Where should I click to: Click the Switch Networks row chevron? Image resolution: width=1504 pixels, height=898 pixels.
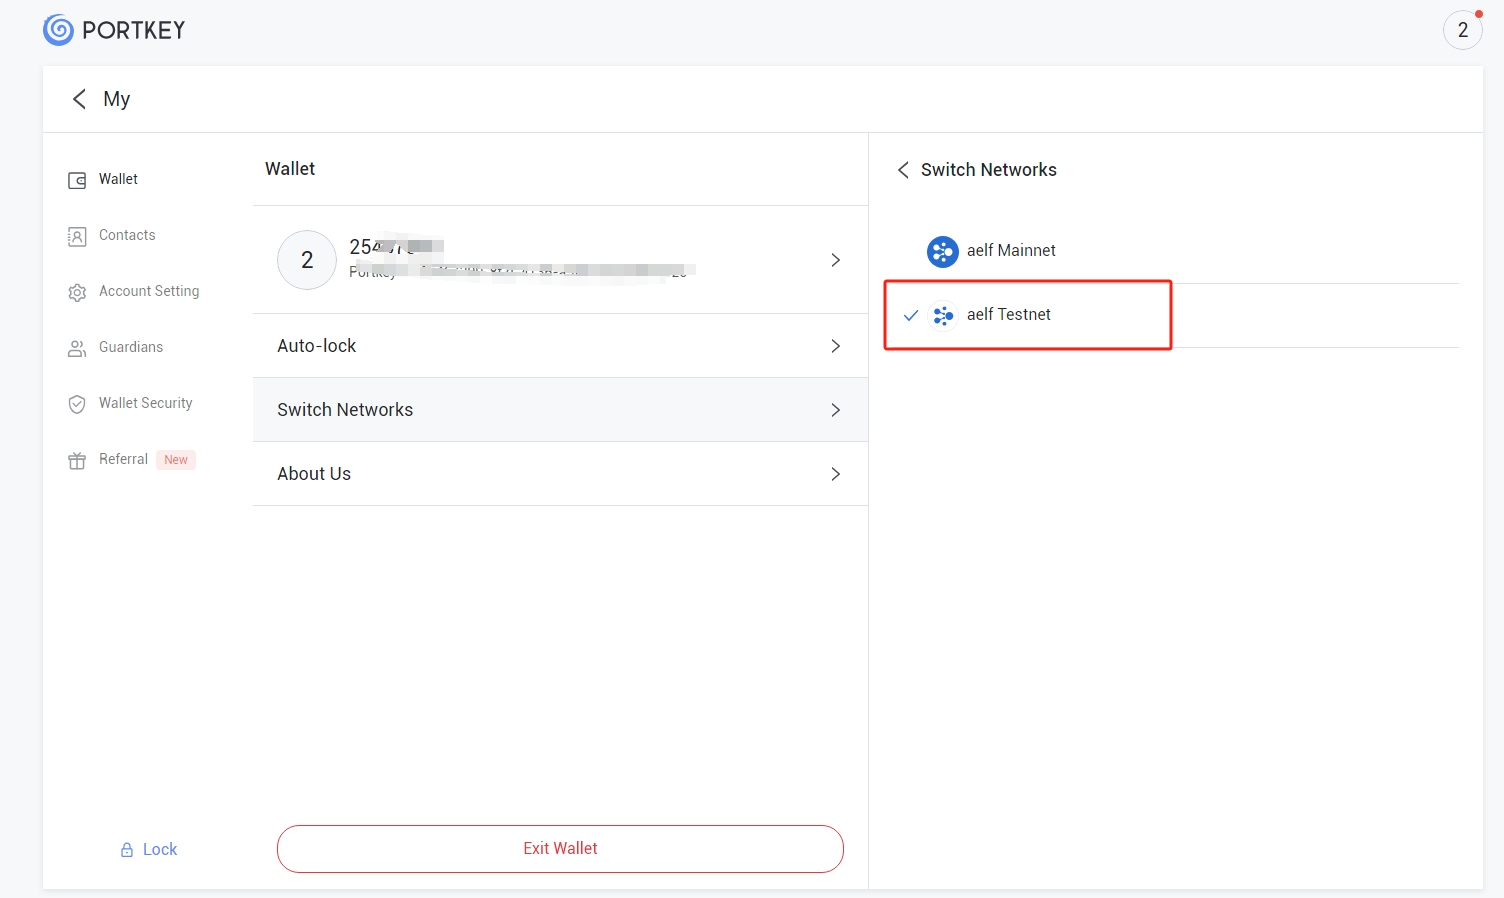pyautogui.click(x=836, y=410)
